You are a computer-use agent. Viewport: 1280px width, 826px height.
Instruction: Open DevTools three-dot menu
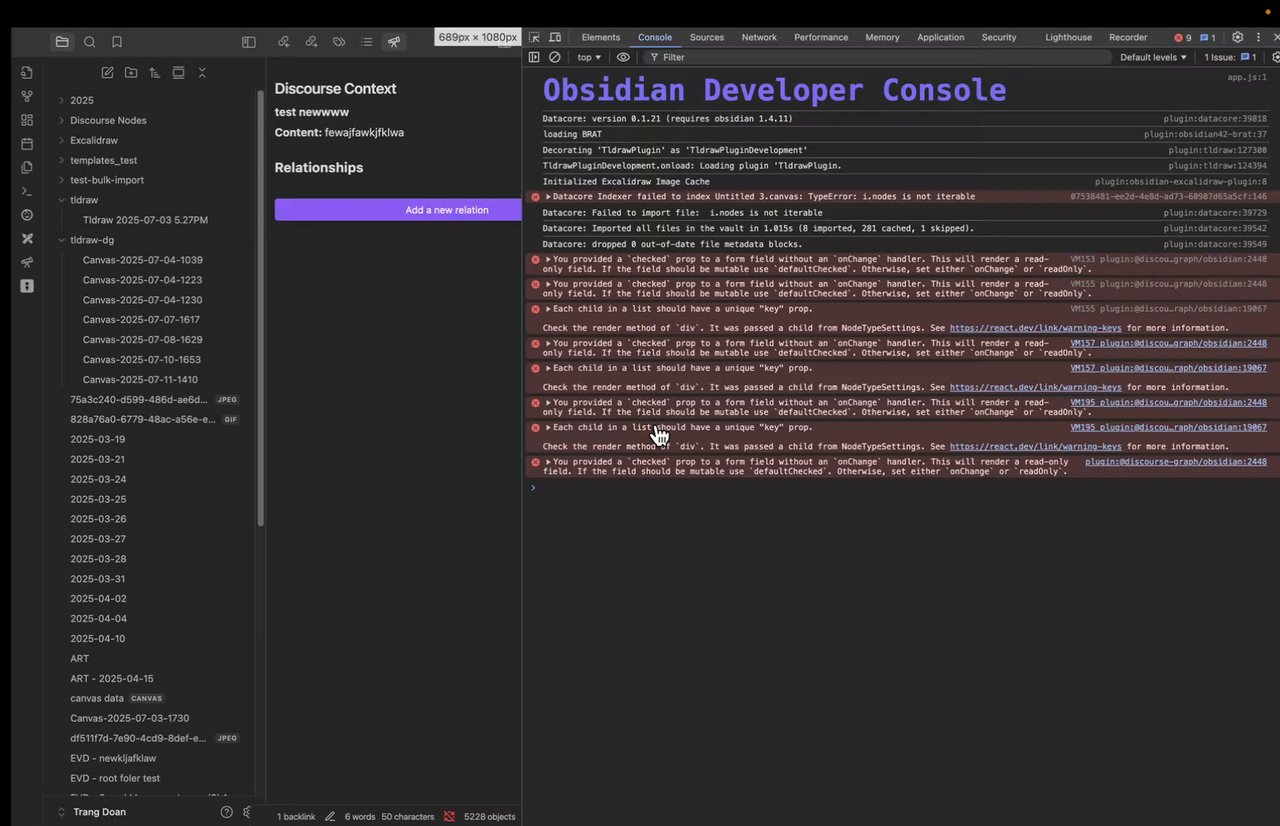pos(1258,37)
